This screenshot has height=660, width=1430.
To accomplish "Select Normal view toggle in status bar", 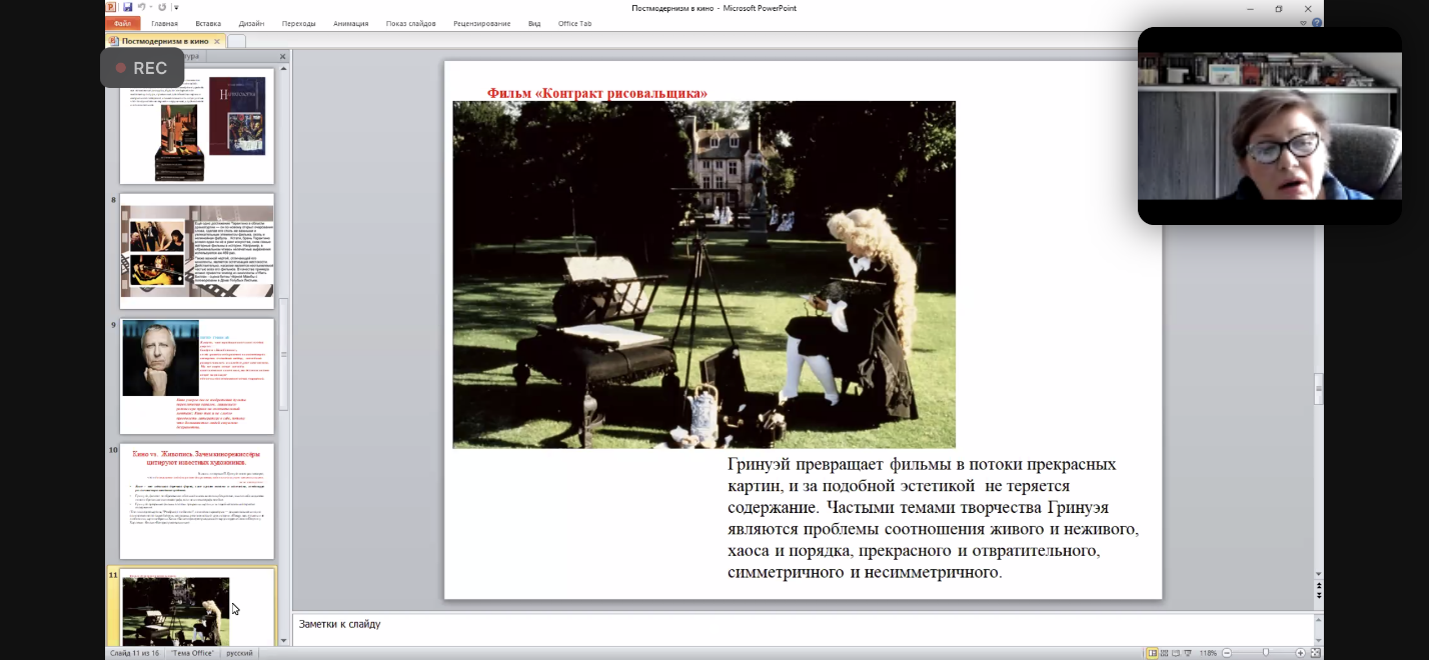I will tap(1153, 653).
